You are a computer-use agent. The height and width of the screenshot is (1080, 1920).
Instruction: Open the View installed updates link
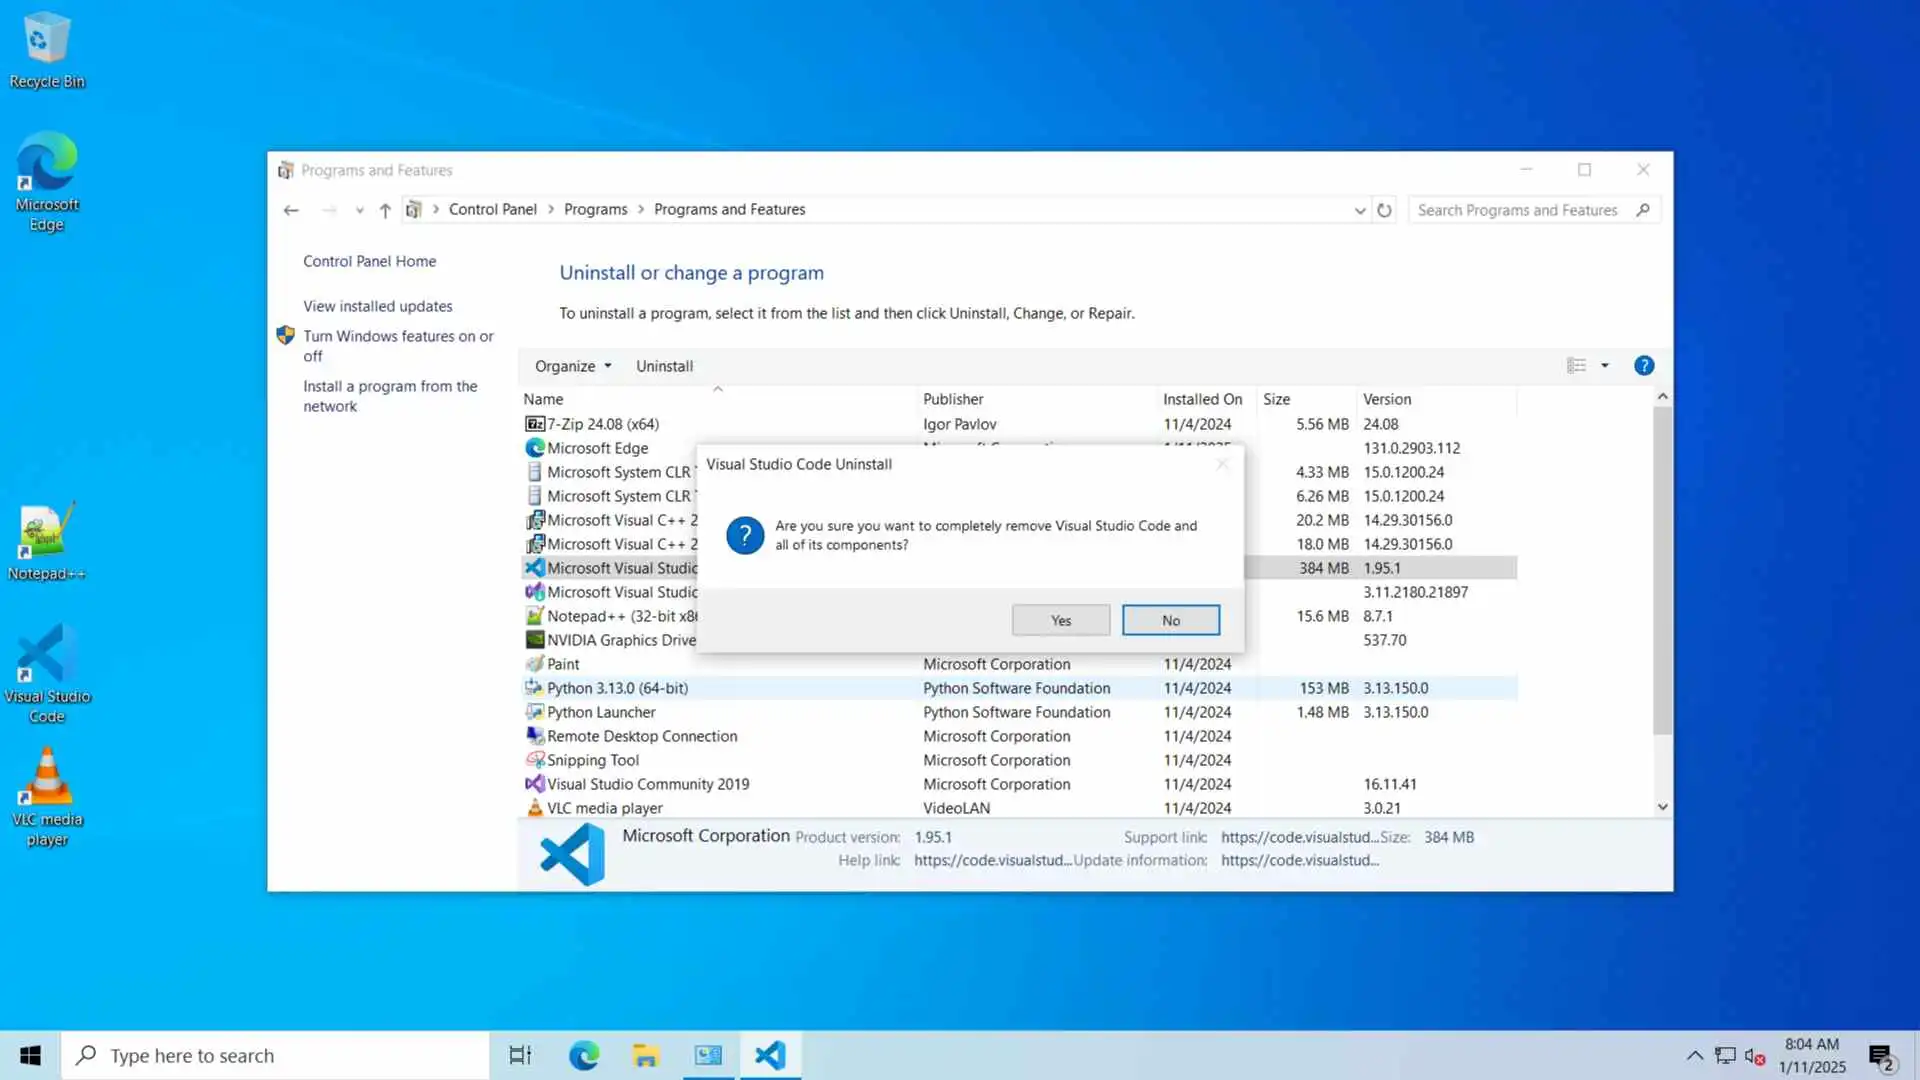point(377,306)
